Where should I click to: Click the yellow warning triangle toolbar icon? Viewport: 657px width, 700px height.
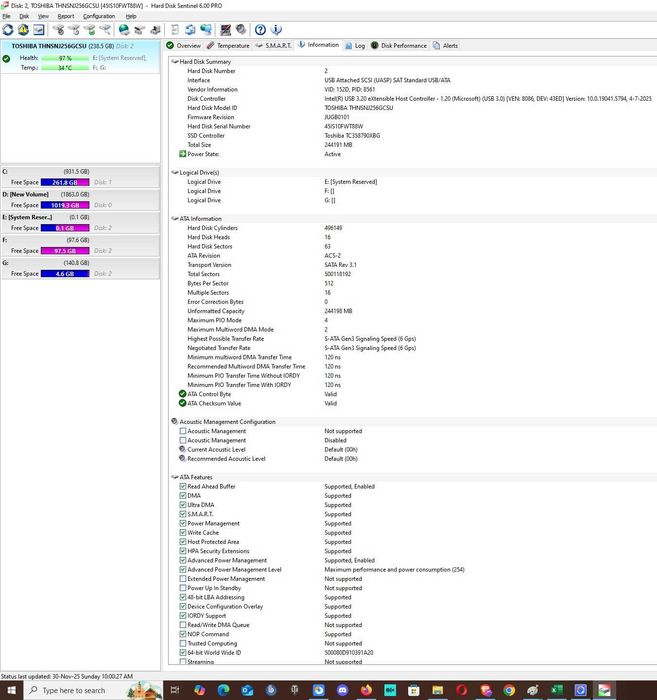point(23,30)
